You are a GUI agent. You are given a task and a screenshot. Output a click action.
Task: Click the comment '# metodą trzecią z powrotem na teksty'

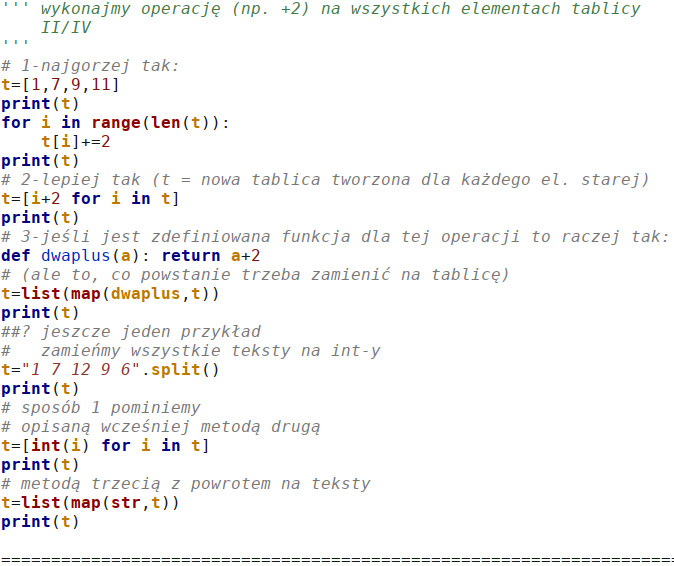point(185,483)
